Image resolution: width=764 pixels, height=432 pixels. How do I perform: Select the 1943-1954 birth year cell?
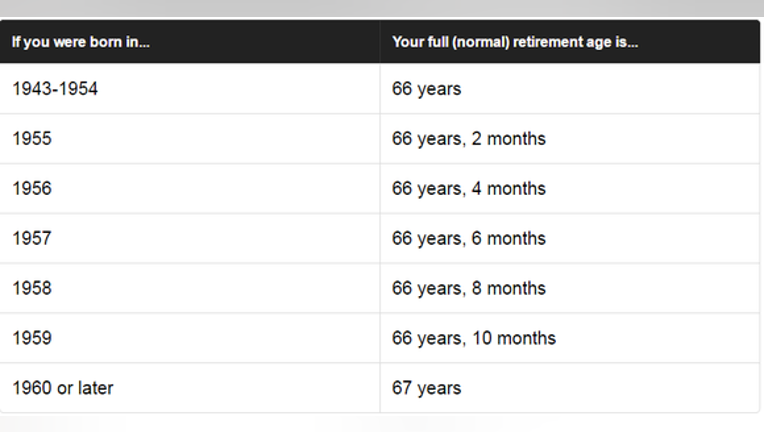190,89
